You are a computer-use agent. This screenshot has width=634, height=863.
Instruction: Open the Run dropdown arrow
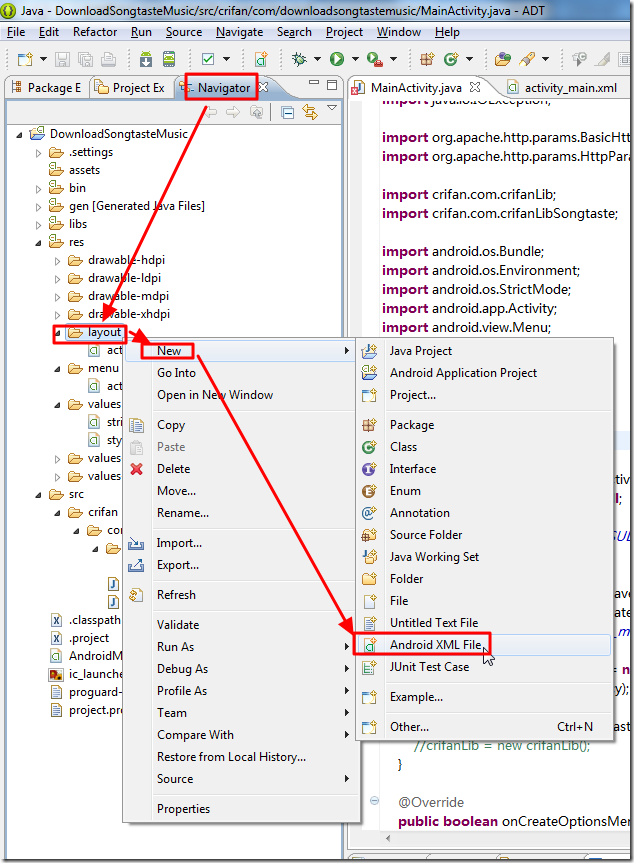click(x=355, y=59)
